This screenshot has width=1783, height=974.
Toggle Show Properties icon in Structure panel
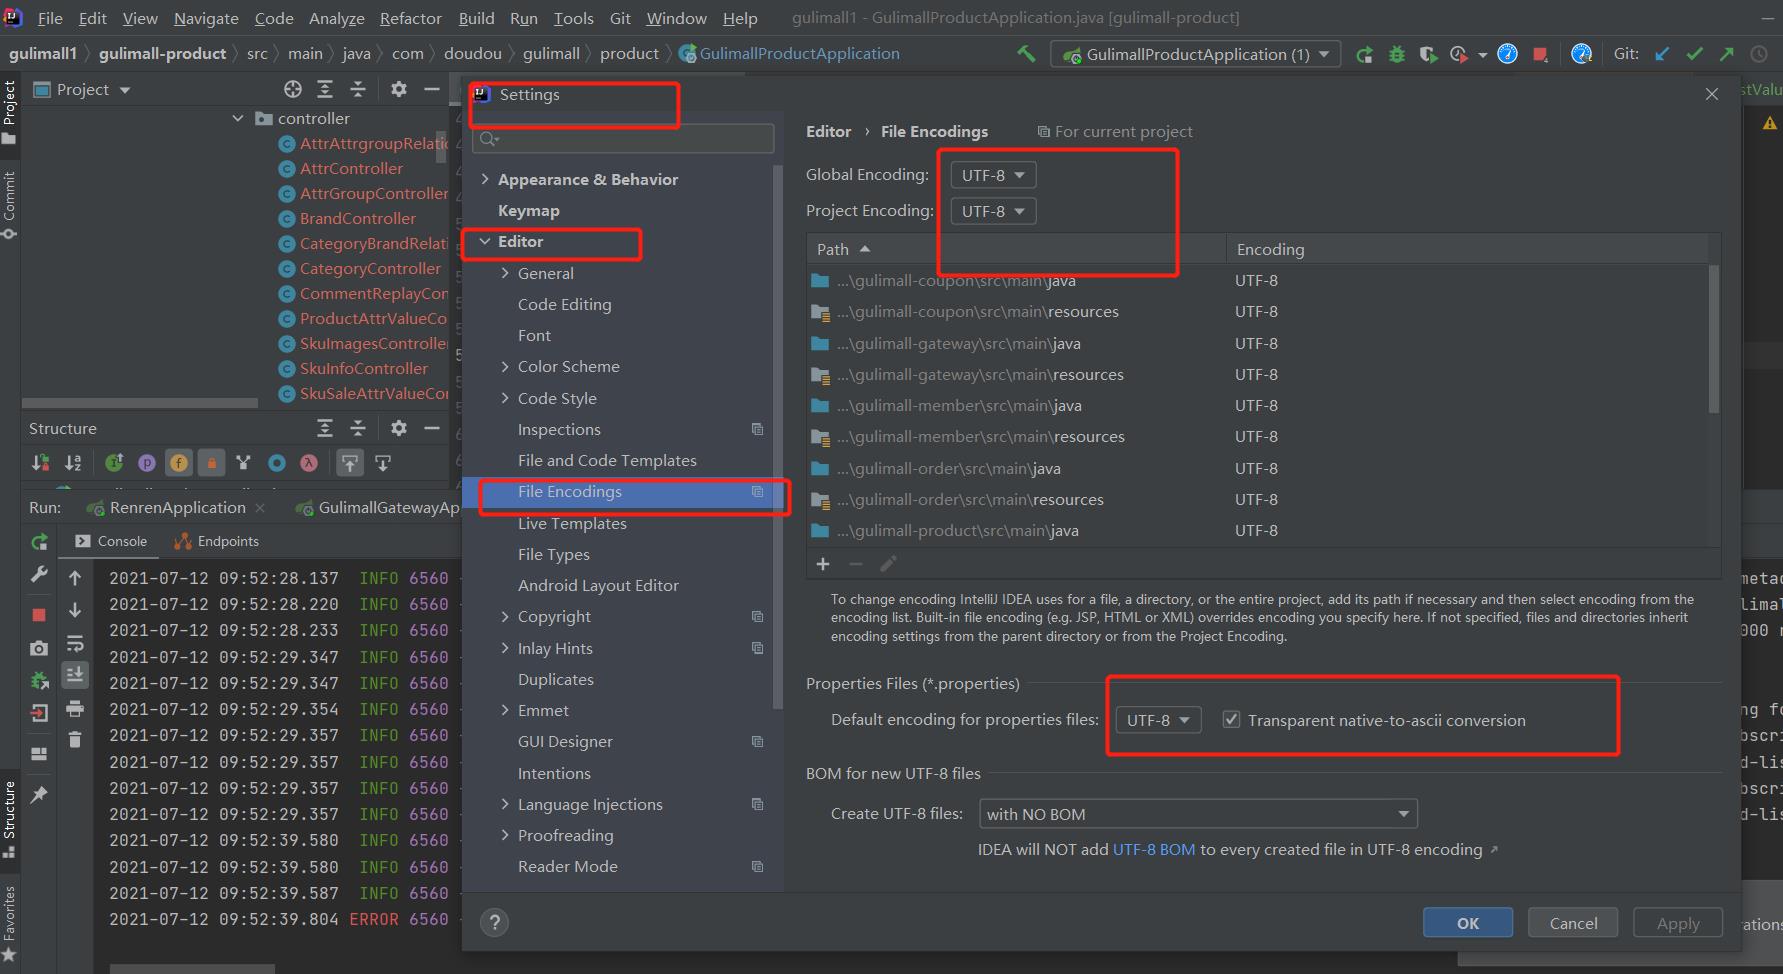[147, 462]
